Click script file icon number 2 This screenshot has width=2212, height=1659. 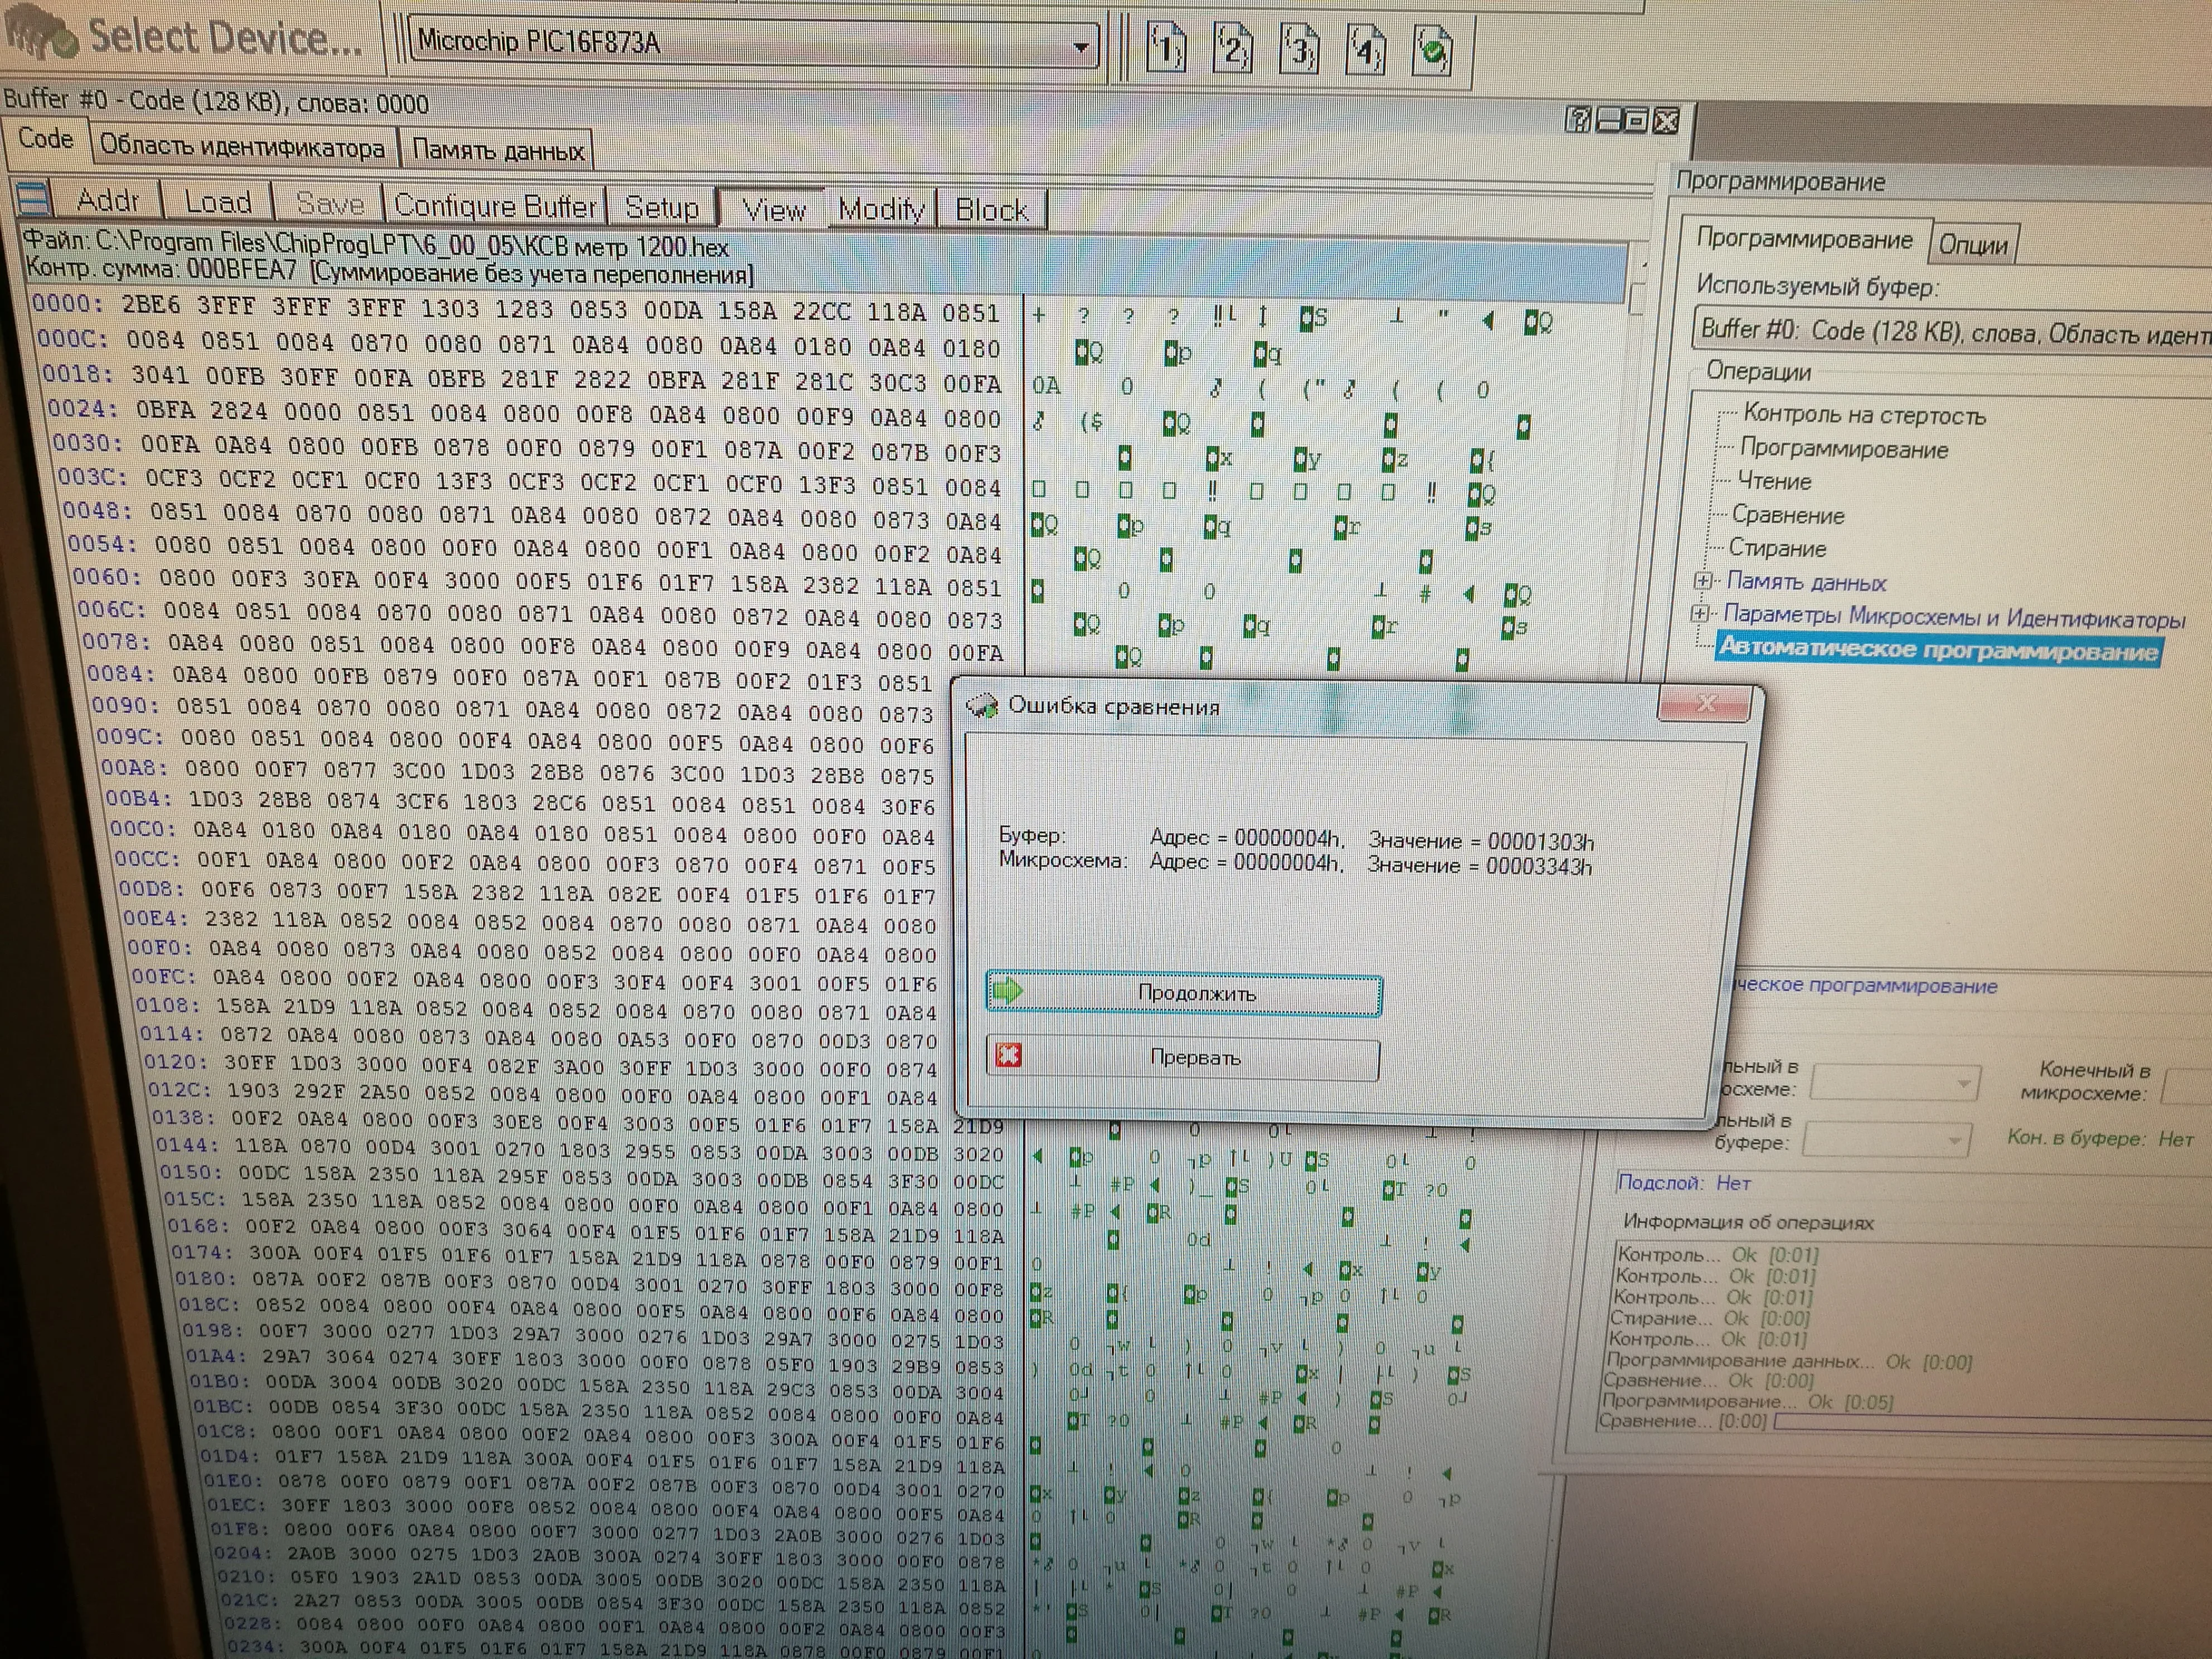pyautogui.click(x=1232, y=48)
